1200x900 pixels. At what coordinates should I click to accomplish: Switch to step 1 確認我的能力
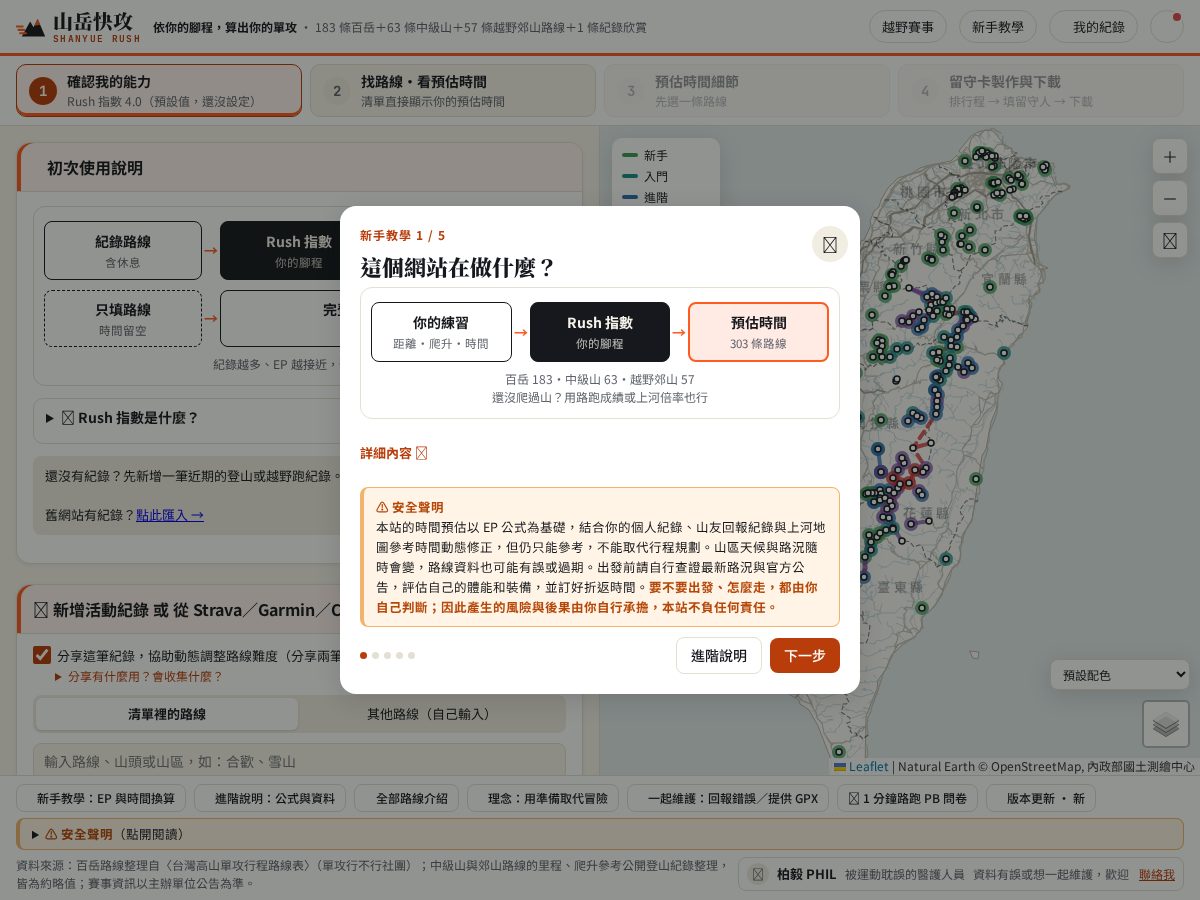tap(159, 91)
